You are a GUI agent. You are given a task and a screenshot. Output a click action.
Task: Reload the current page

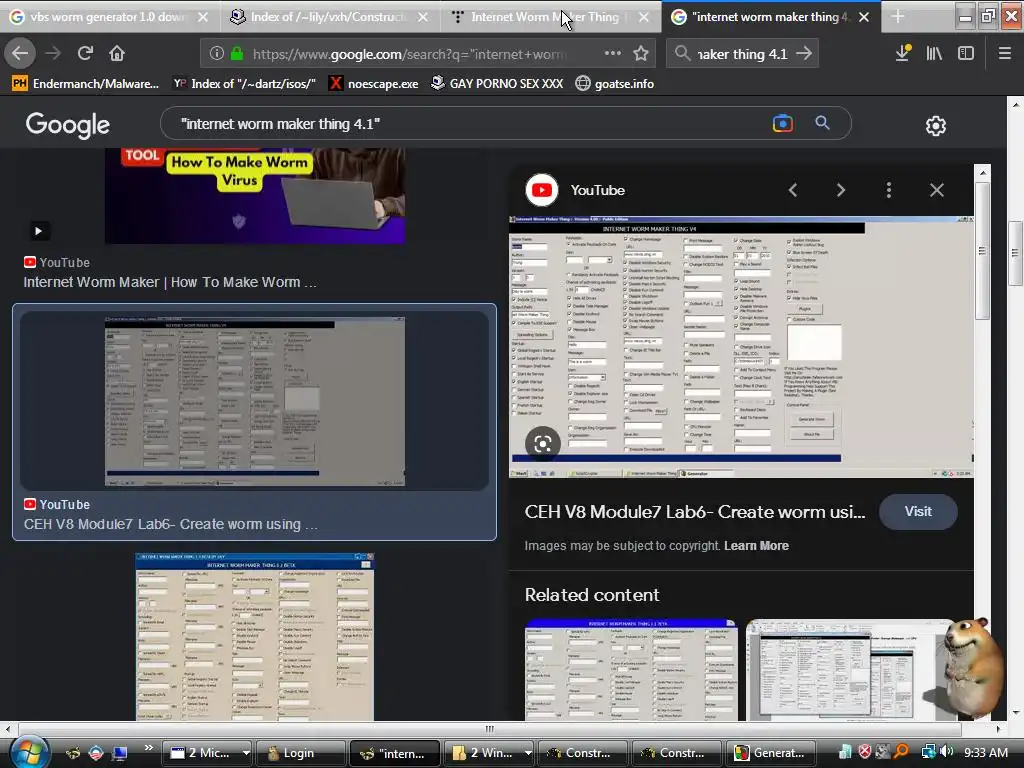pyautogui.click(x=85, y=53)
